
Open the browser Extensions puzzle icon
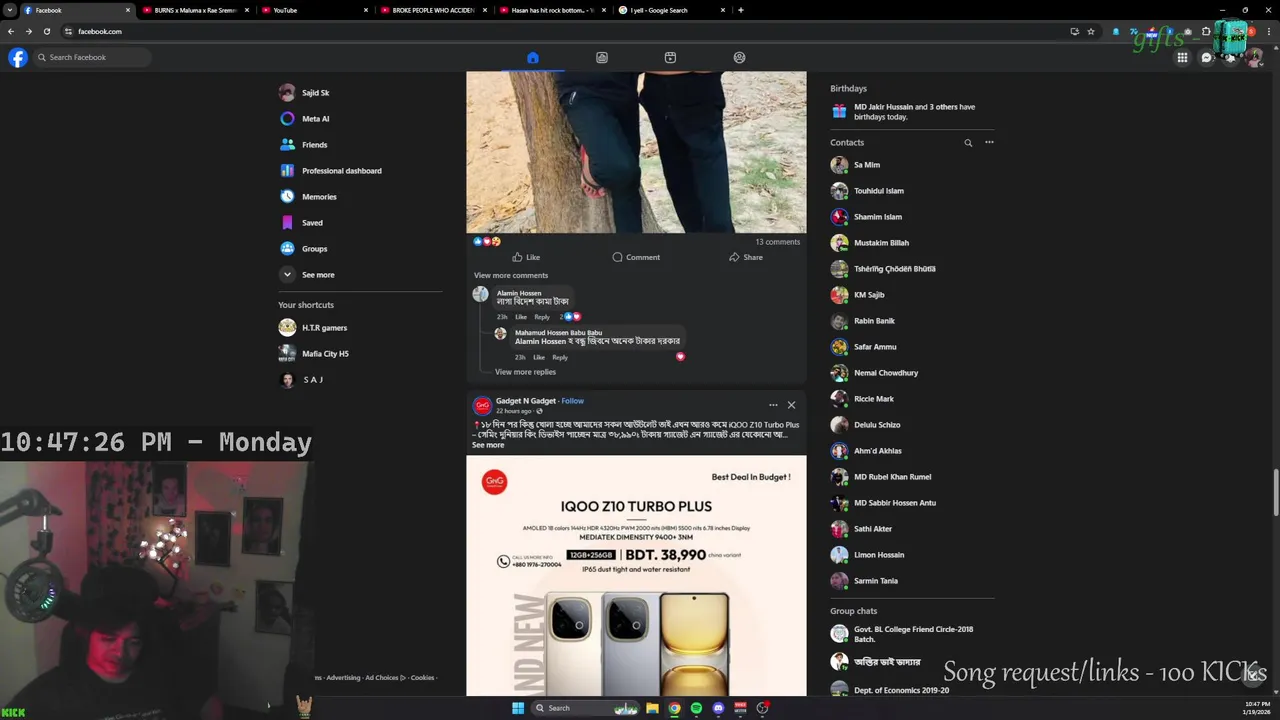coord(1206,31)
